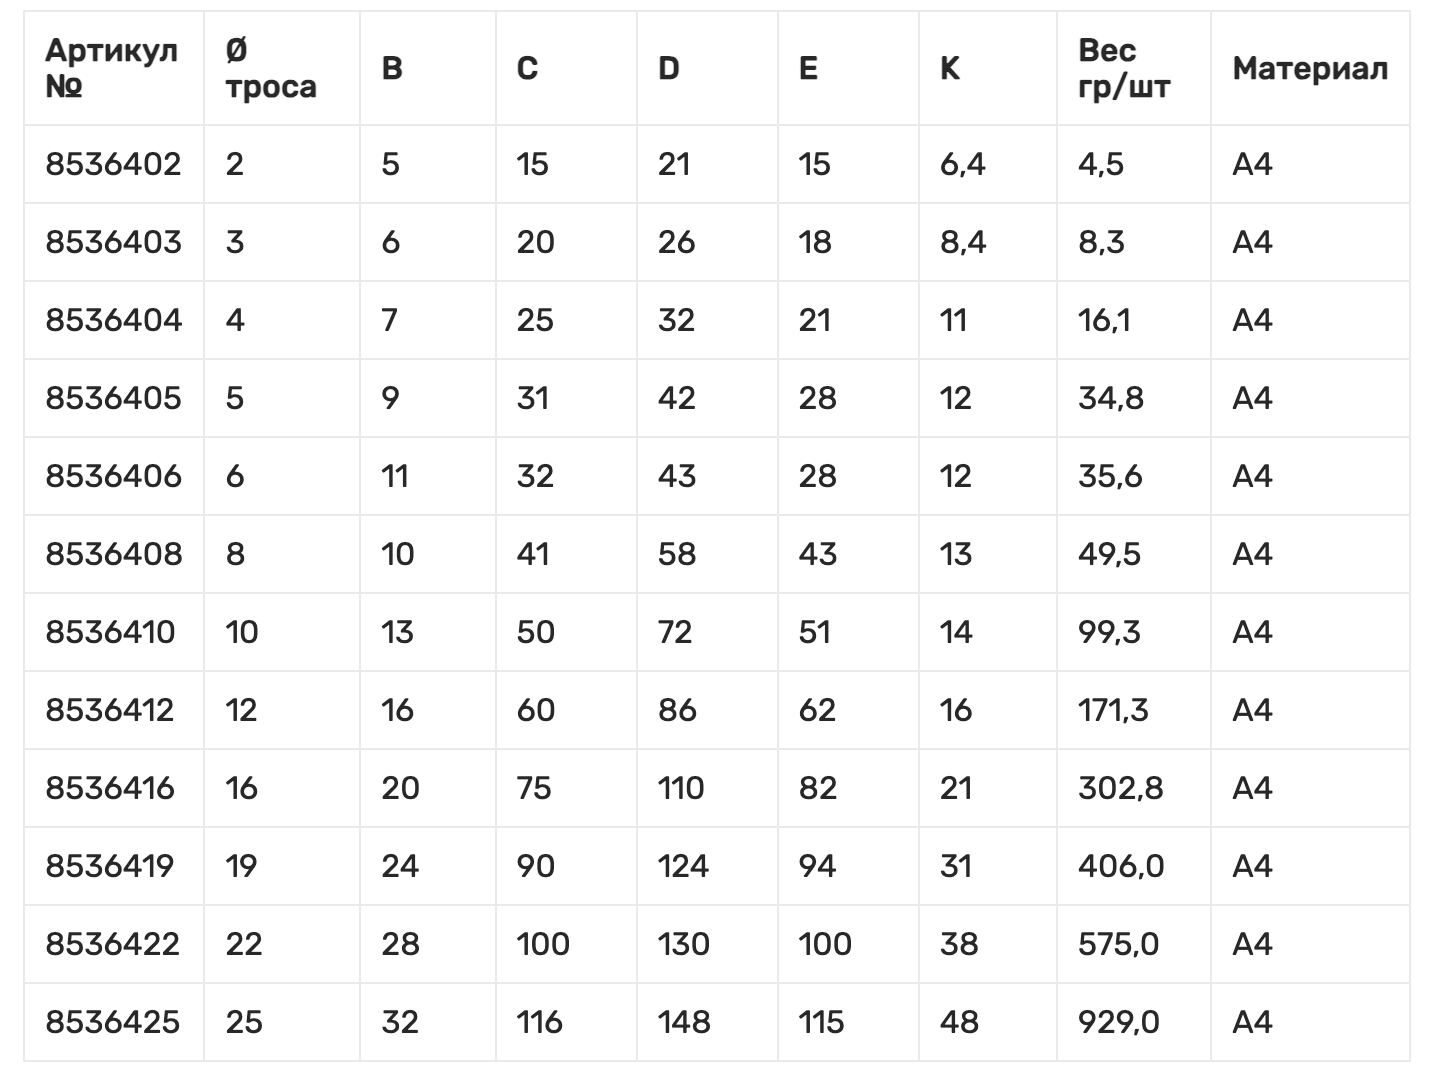Image resolution: width=1432 pixels, height=1086 pixels.
Task: Click the Вес гр/шт column header
Action: [x=1123, y=68]
